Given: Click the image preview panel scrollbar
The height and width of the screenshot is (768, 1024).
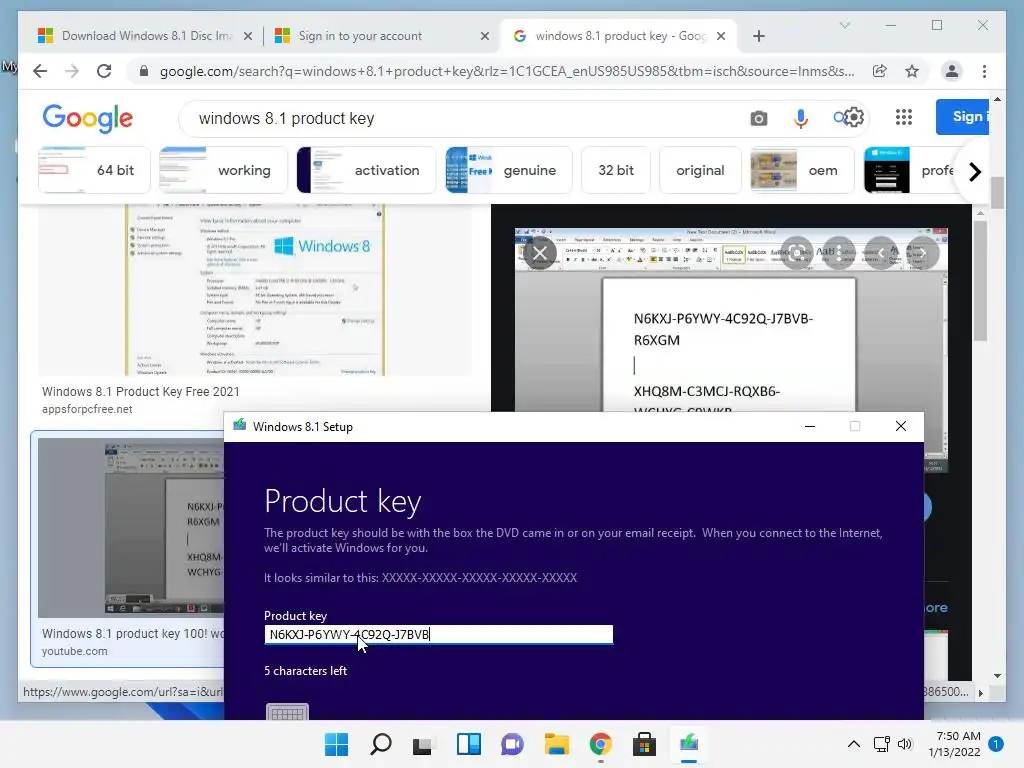Looking at the screenshot, I should pyautogui.click(x=980, y=281).
